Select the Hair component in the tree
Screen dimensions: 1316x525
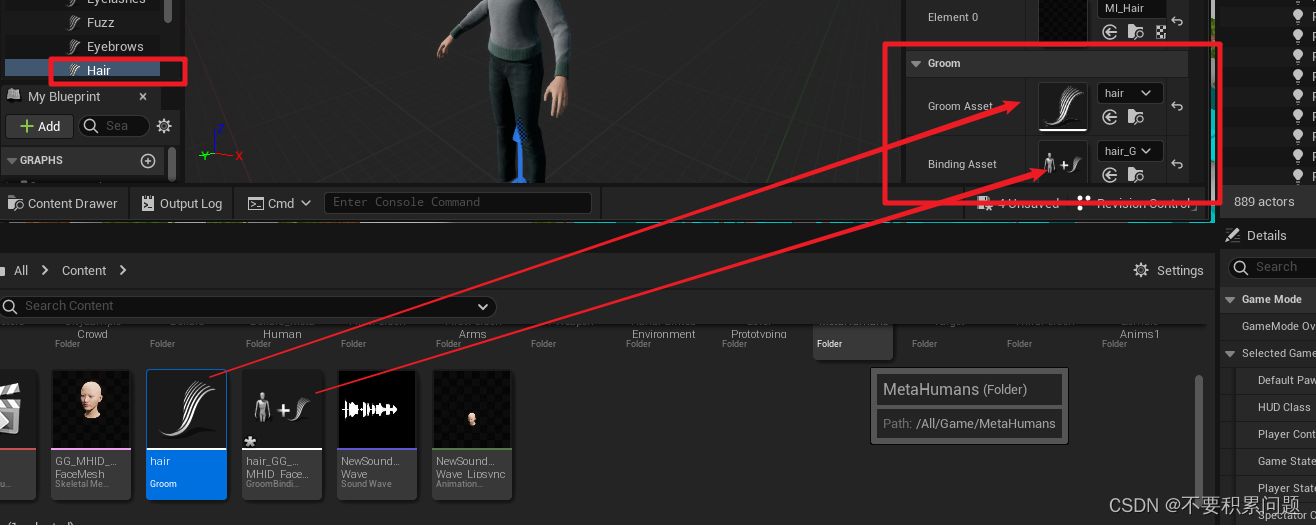[x=98, y=70]
